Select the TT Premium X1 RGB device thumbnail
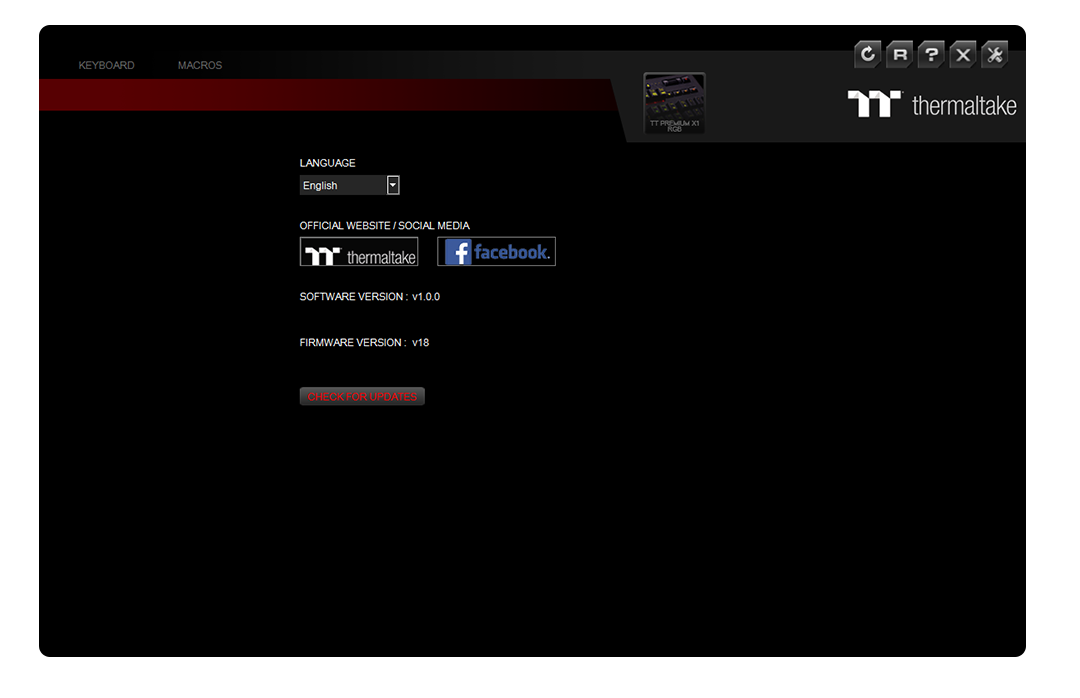This screenshot has width=1080, height=698. click(x=674, y=103)
